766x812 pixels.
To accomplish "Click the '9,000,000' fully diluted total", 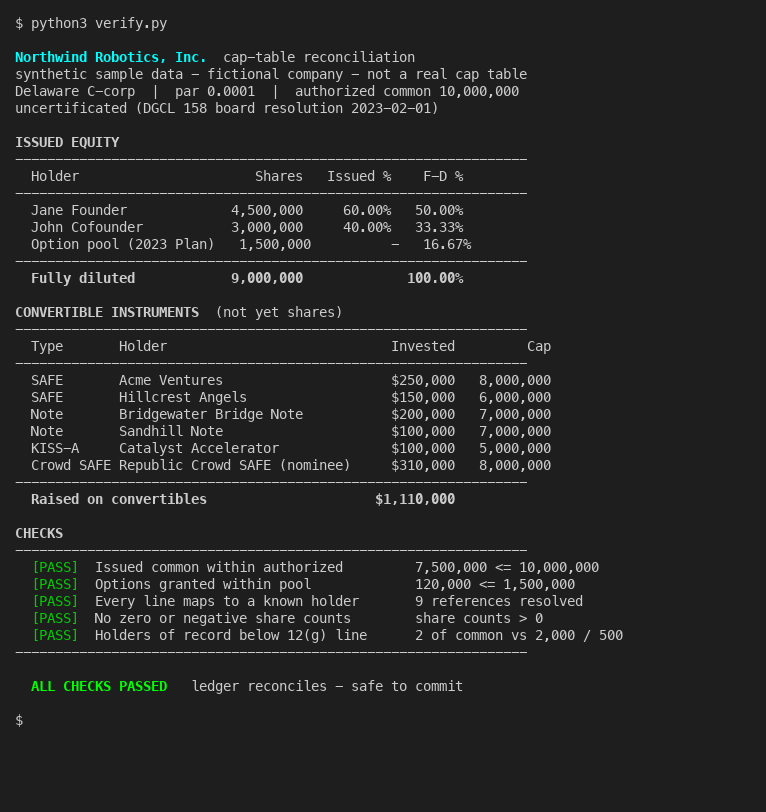I will 267,279.
